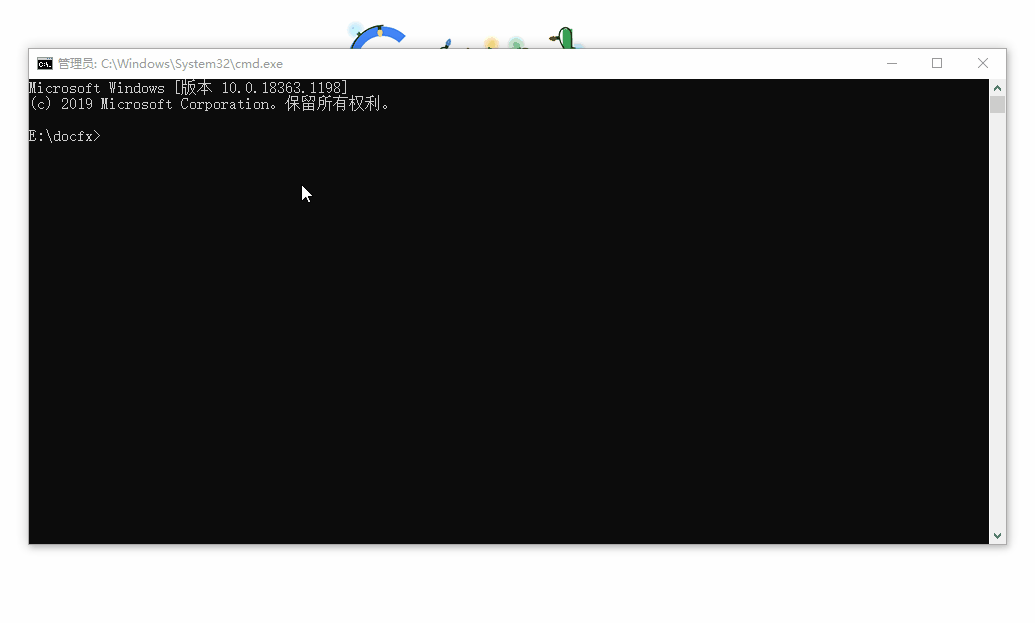Click the empty scrollbar track below thumb
Viewport: 1035px width, 623px height.
point(997,320)
